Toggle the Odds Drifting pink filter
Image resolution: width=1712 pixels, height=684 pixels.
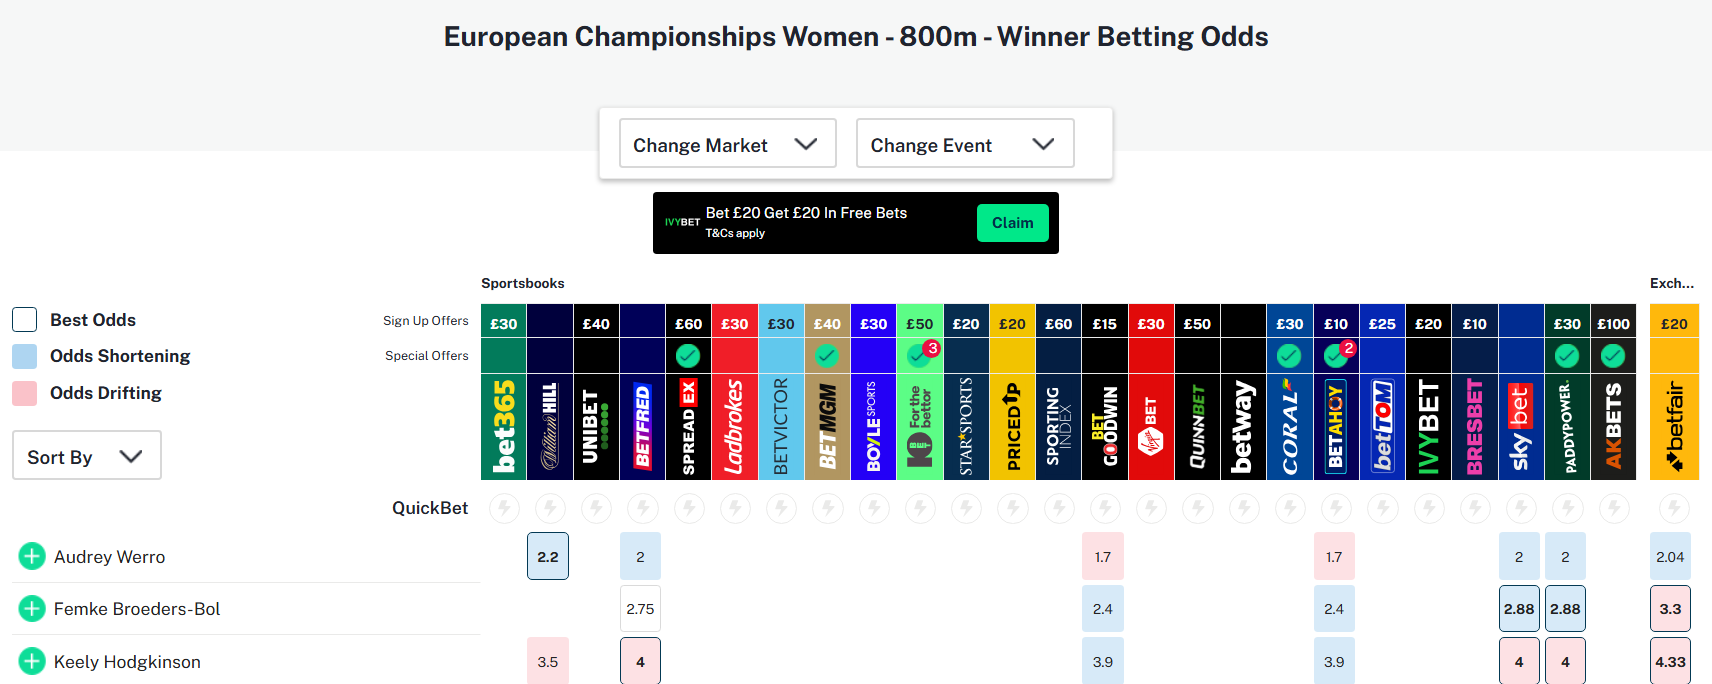(x=25, y=393)
